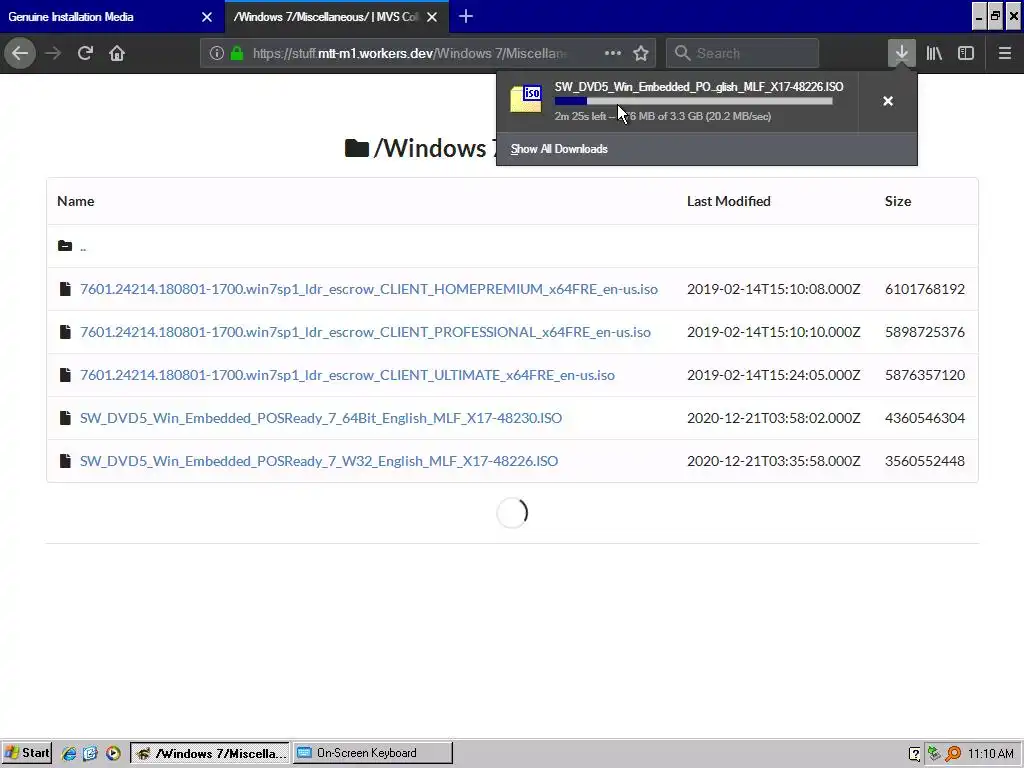
Task: Download the ULTIMATE x64FRE iso
Action: 347,375
